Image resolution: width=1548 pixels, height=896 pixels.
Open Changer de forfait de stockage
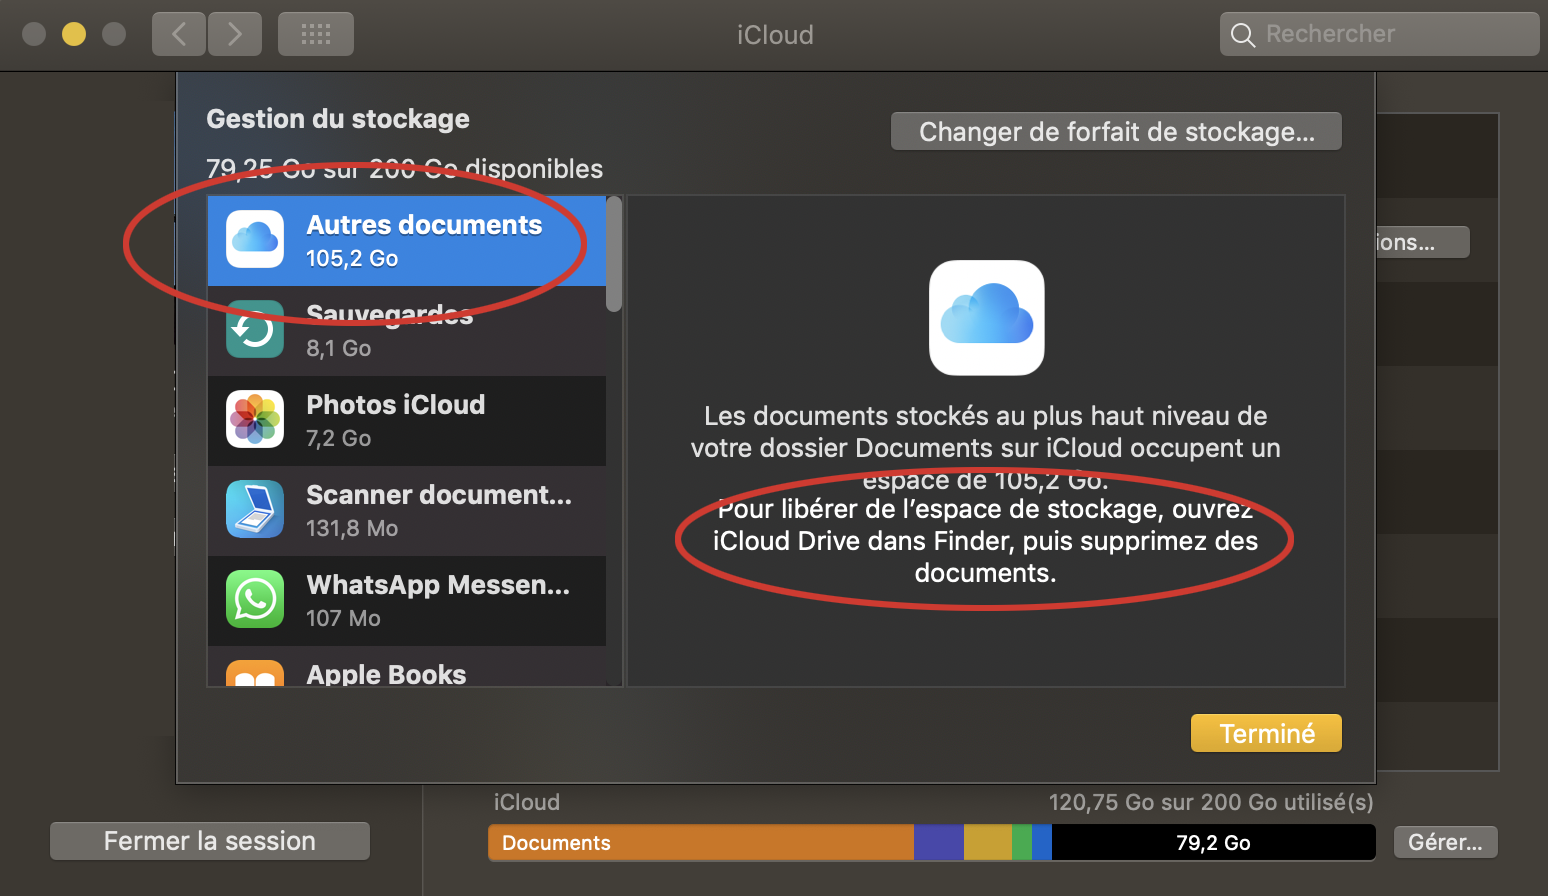tap(1116, 132)
